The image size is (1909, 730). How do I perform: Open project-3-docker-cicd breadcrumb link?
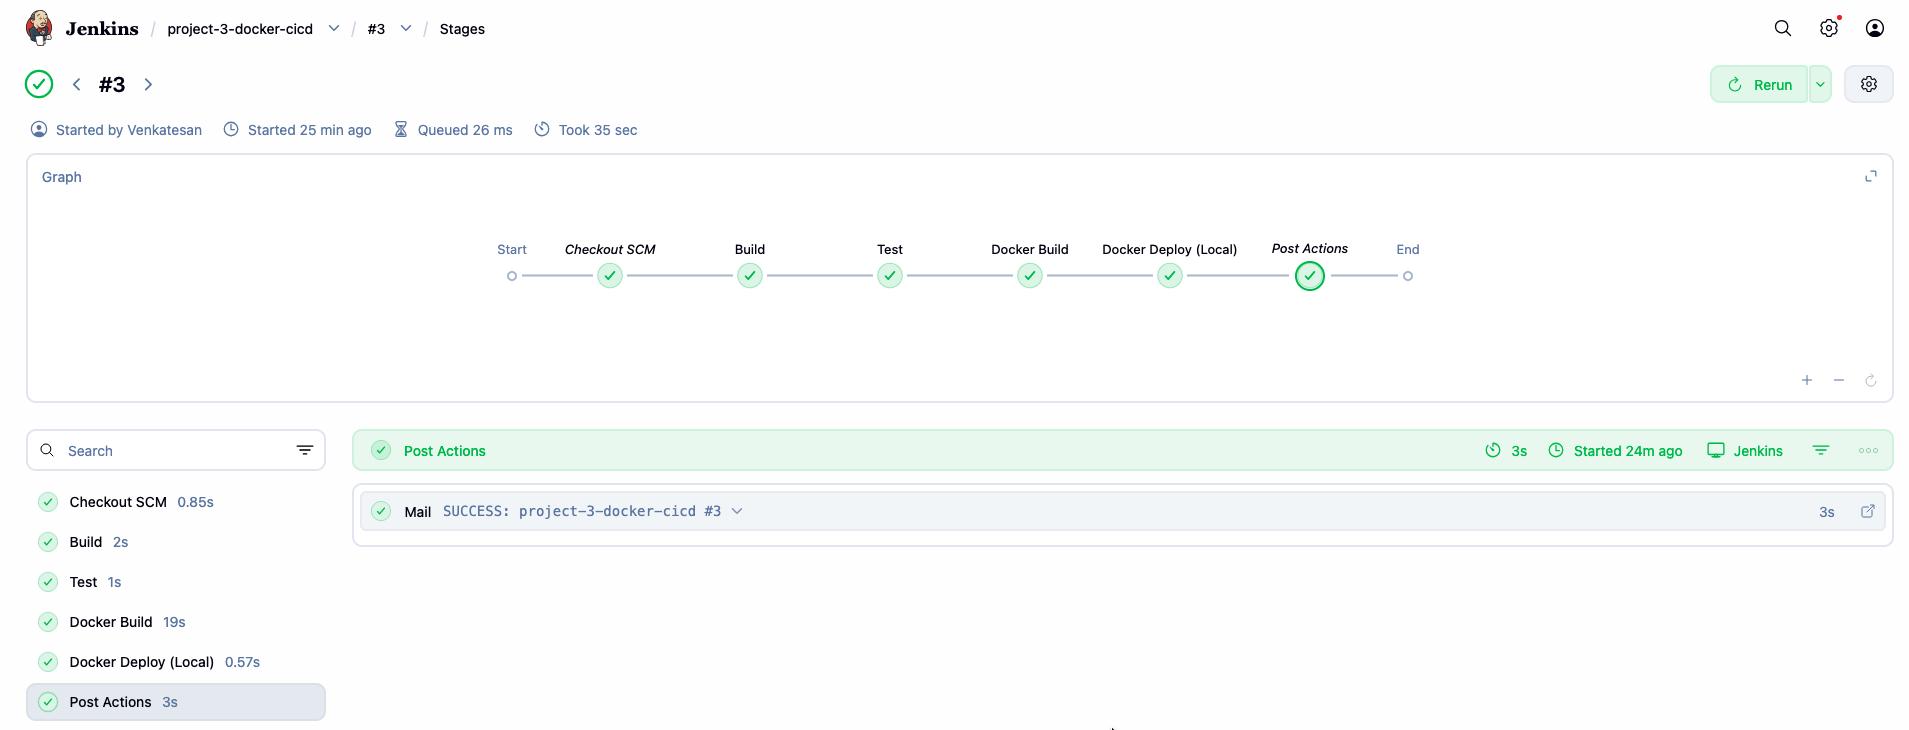click(x=240, y=29)
